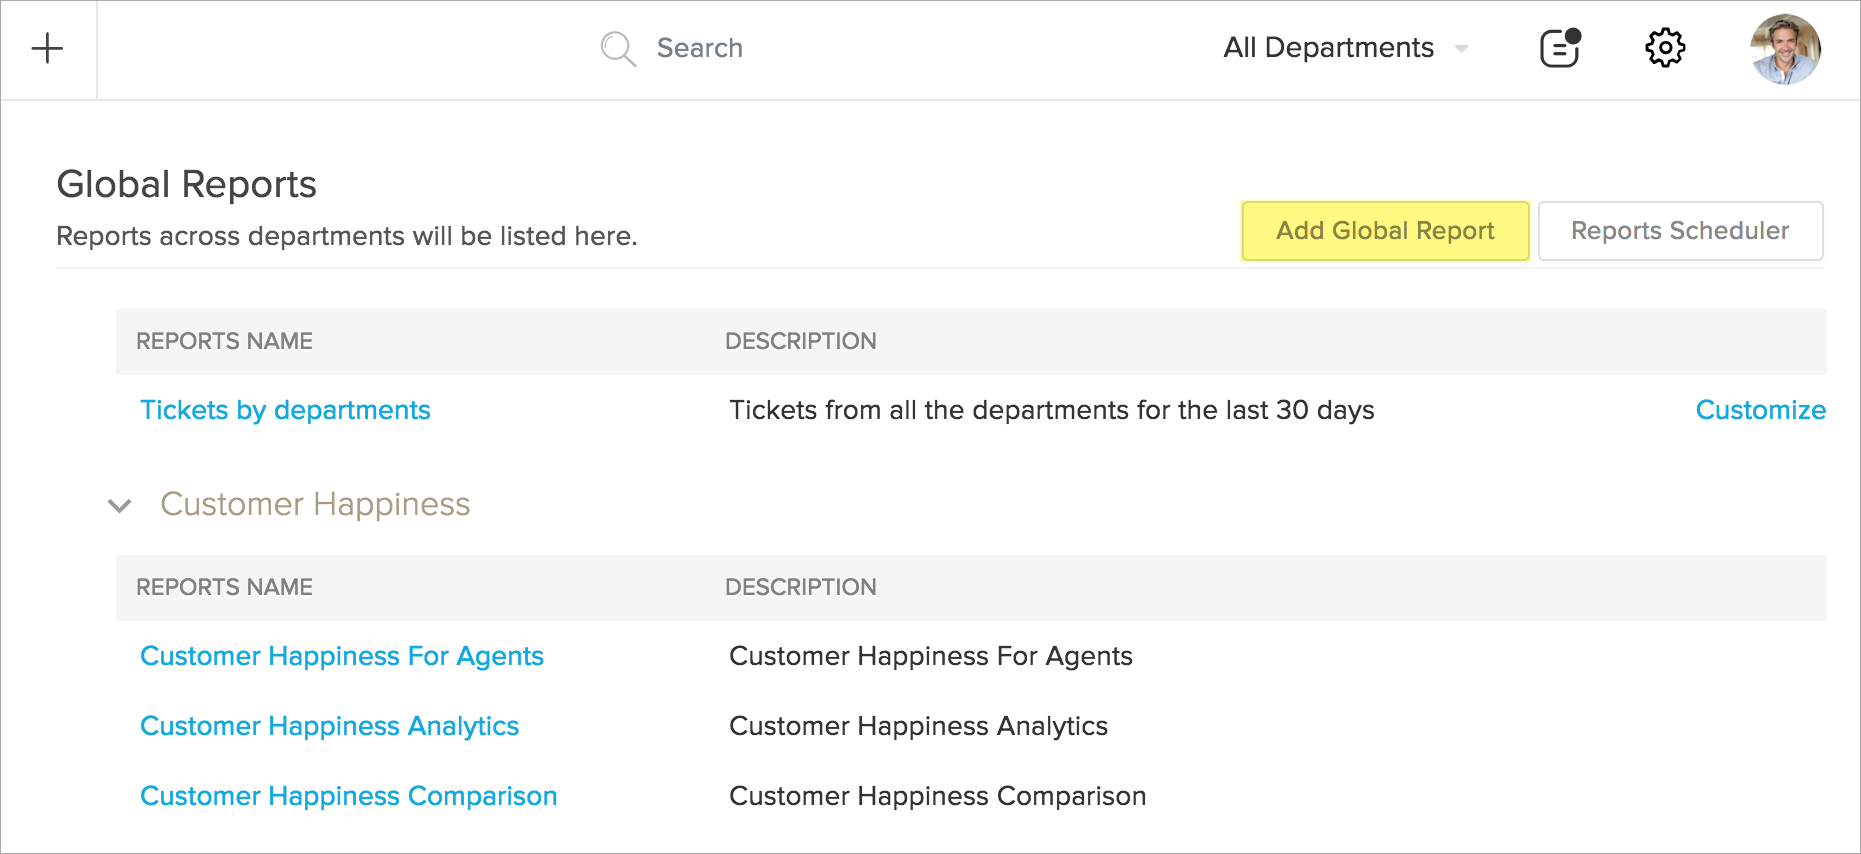Screen dimensions: 1861x854
Task: Click the Global Reports page heading
Action: tap(186, 185)
